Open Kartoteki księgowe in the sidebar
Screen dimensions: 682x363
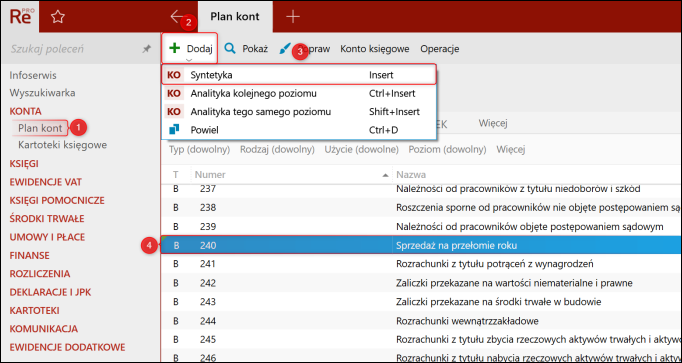[x=63, y=145]
